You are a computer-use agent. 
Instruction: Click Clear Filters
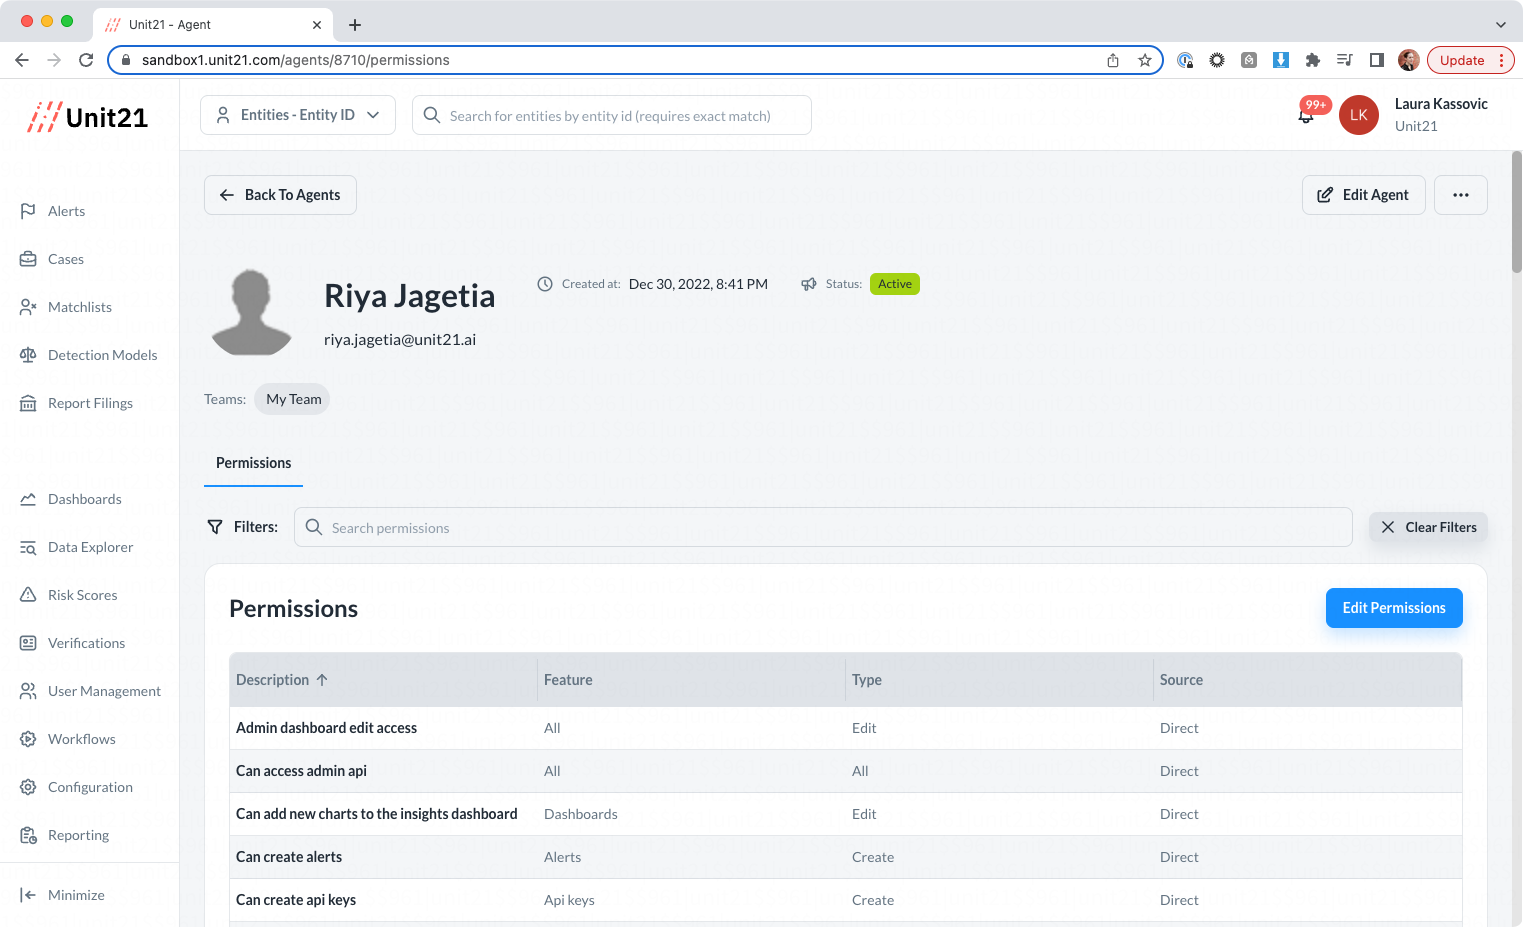(x=1428, y=527)
